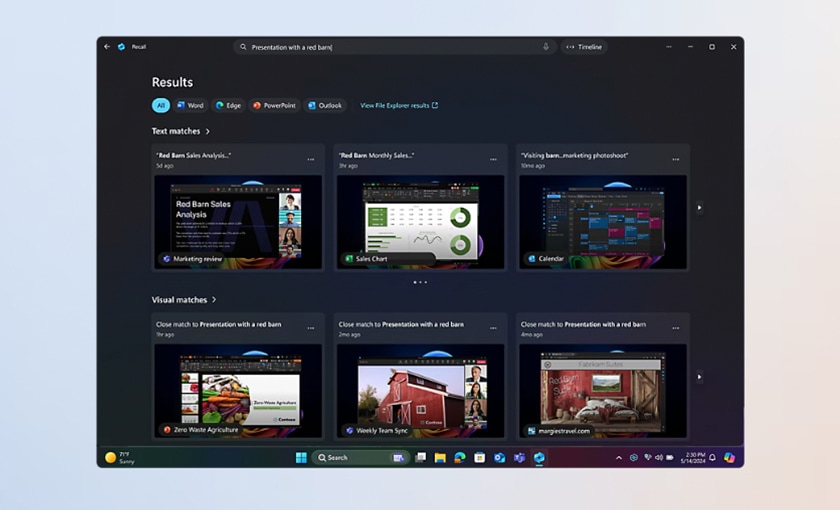Filter results by Outlook
Screen dimensions: 840x510
click(x=325, y=106)
